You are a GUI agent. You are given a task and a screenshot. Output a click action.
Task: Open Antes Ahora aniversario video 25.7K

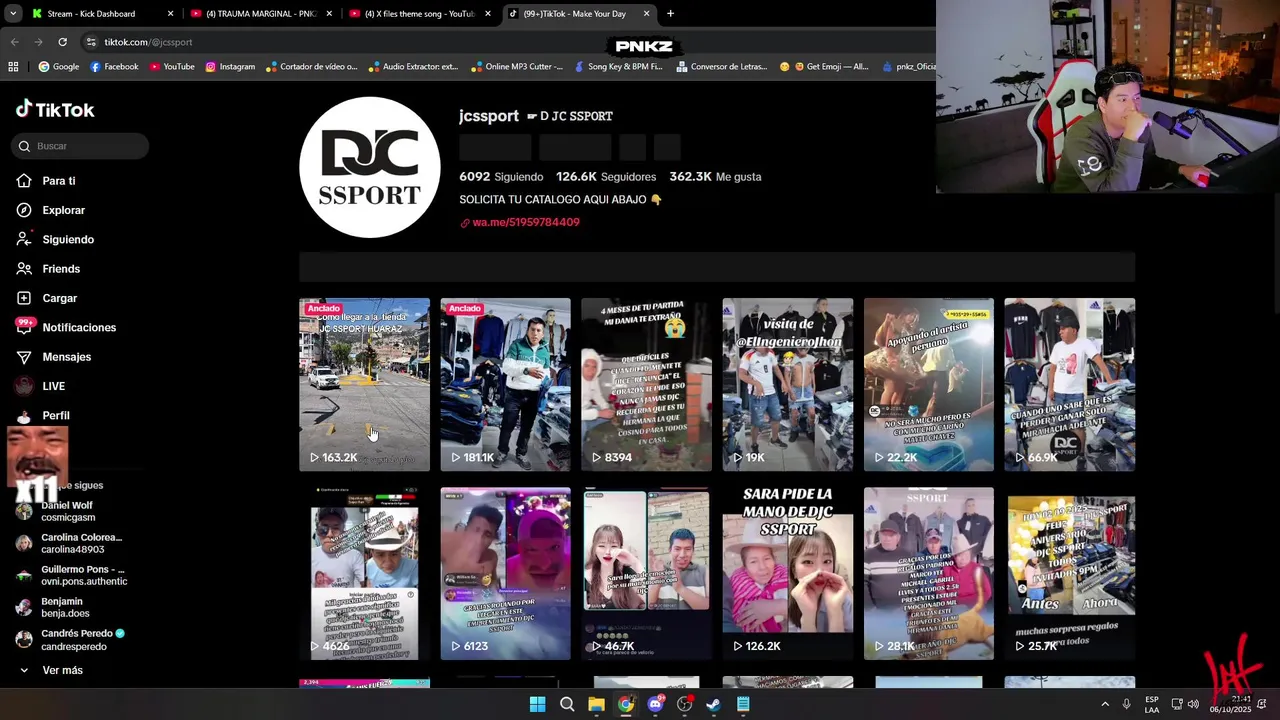pyautogui.click(x=1070, y=573)
